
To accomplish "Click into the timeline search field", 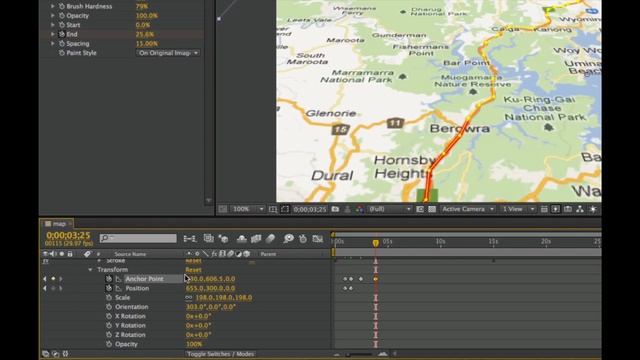I will tap(138, 238).
